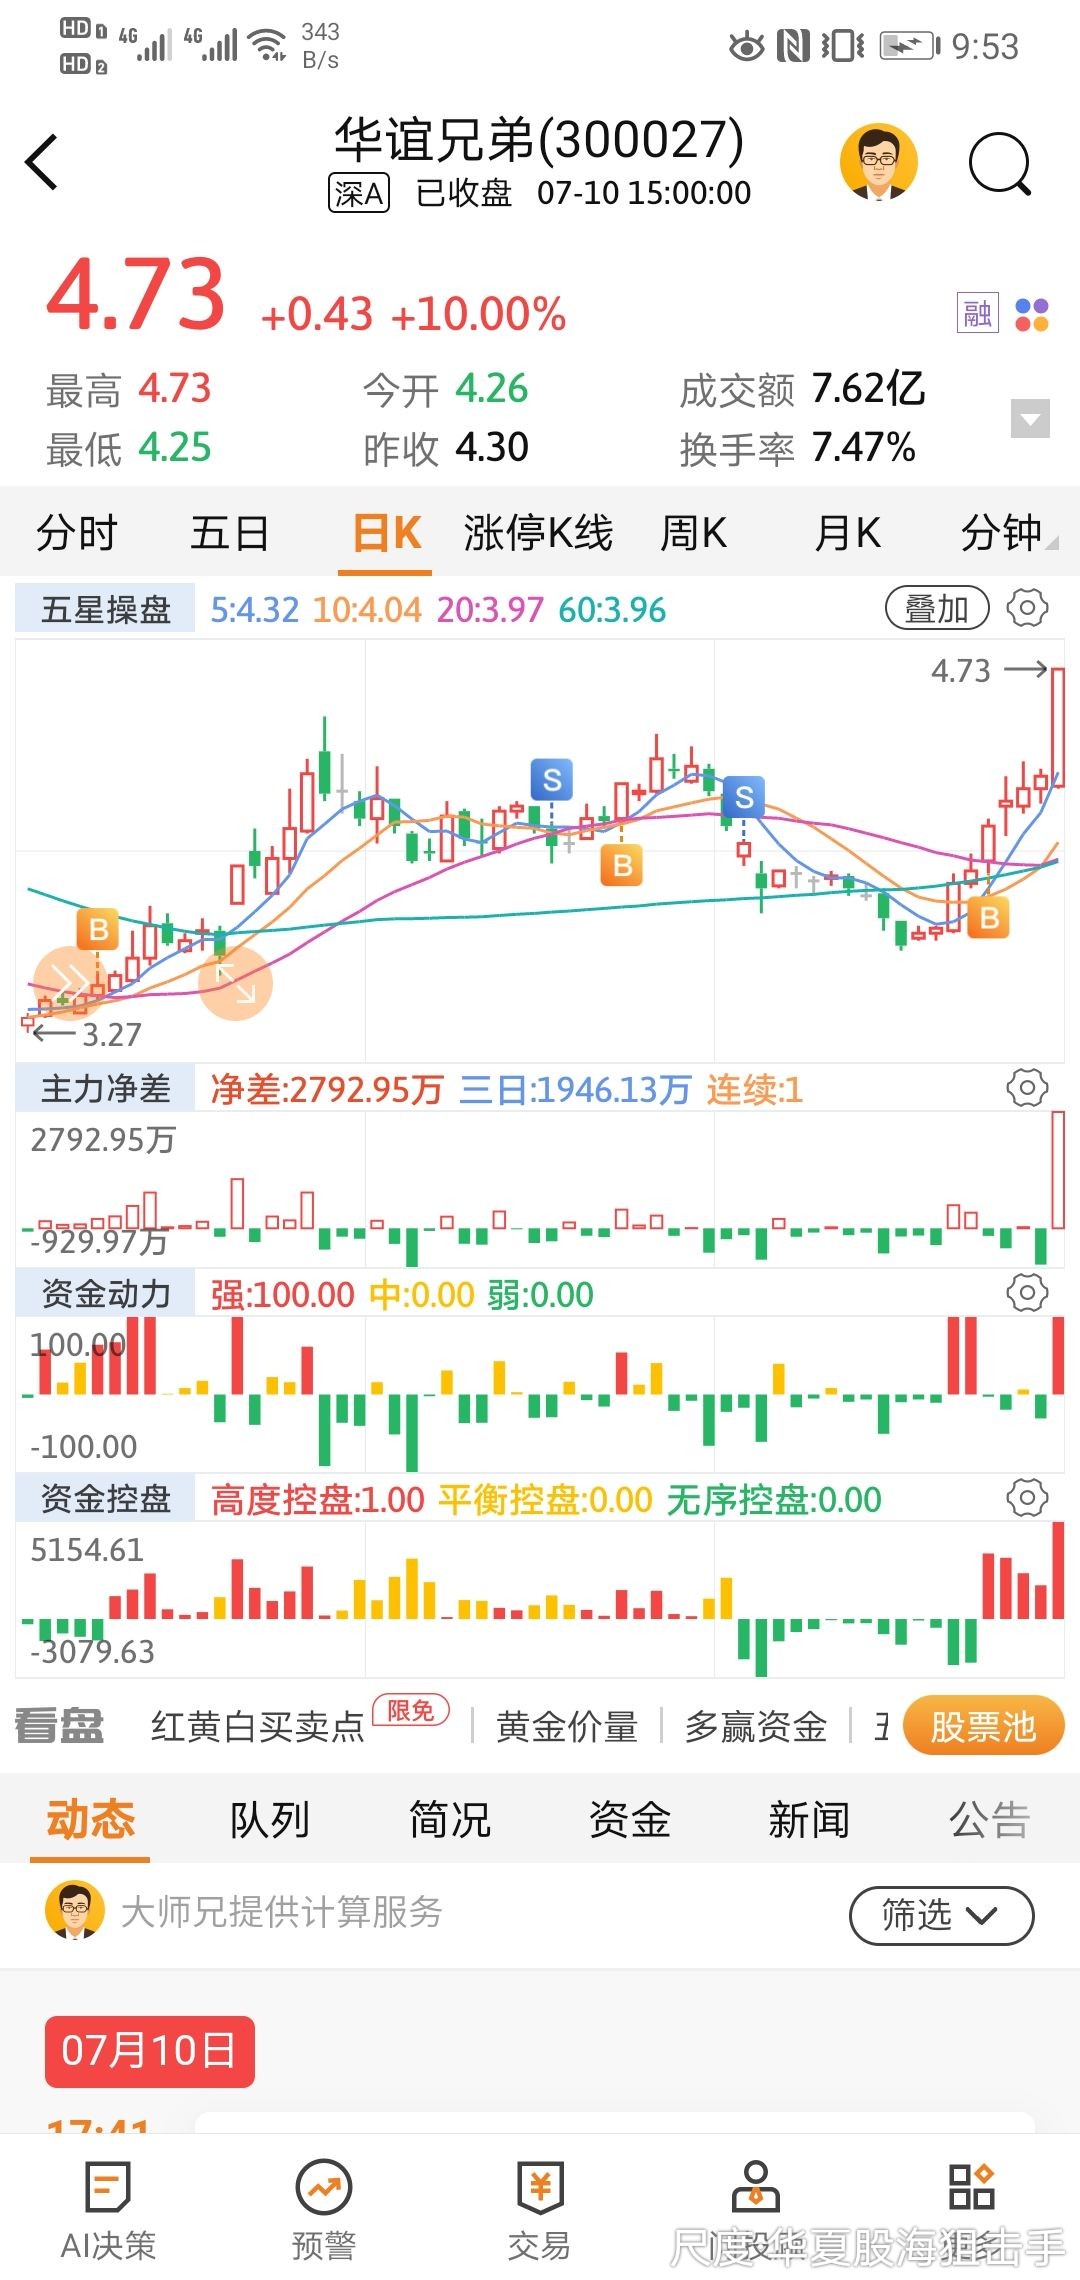Screen dimensions: 1080x2280
Task: Open 主力净差 settings gear
Action: coord(1027,1088)
